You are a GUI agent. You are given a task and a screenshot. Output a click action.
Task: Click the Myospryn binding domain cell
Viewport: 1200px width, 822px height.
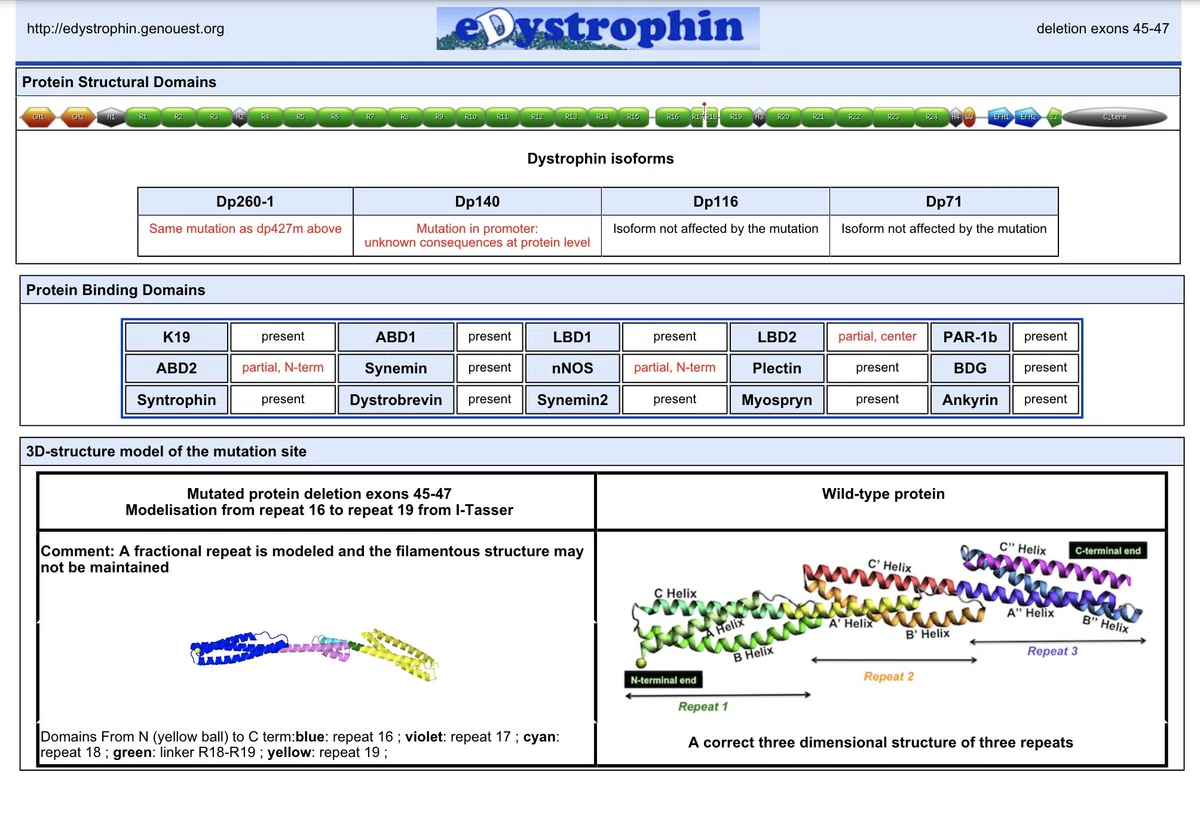coord(777,399)
